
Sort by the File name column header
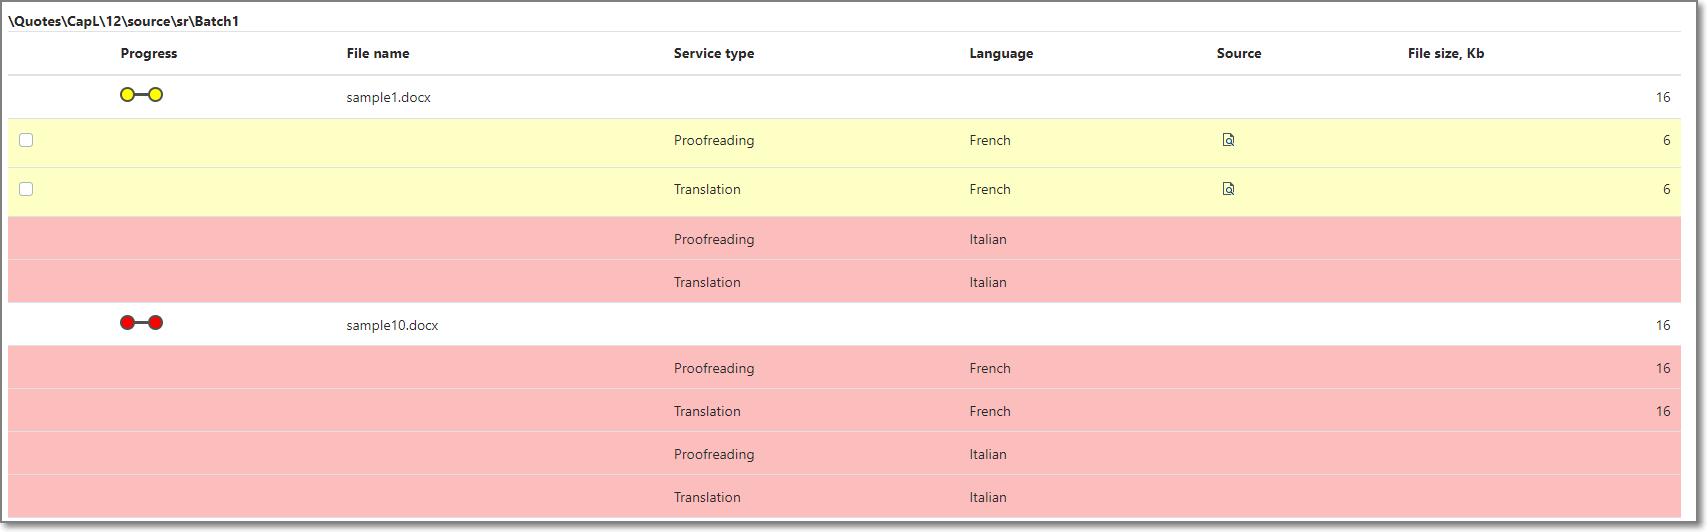point(378,54)
